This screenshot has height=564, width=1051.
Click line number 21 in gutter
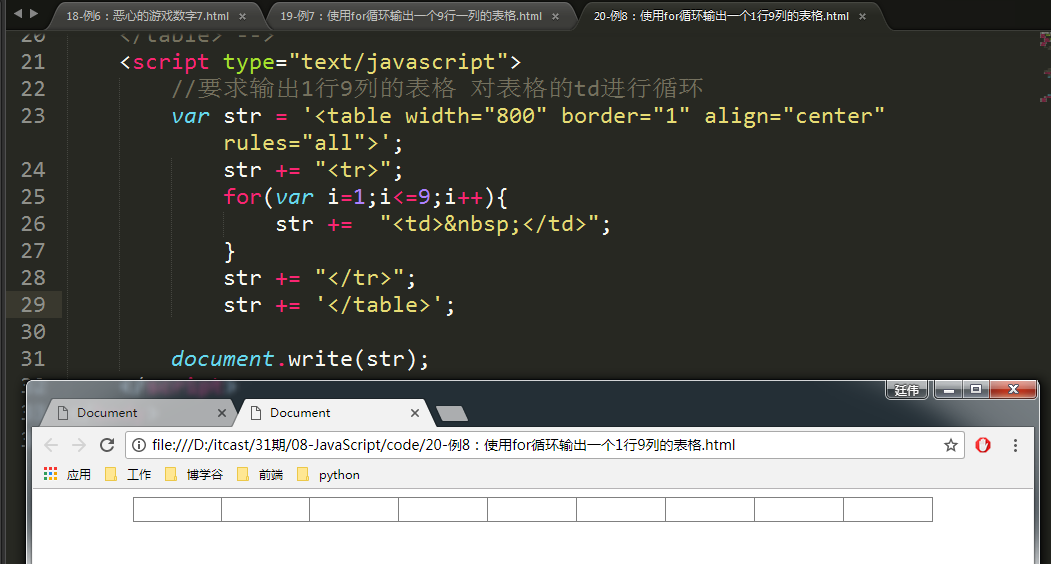(33, 62)
